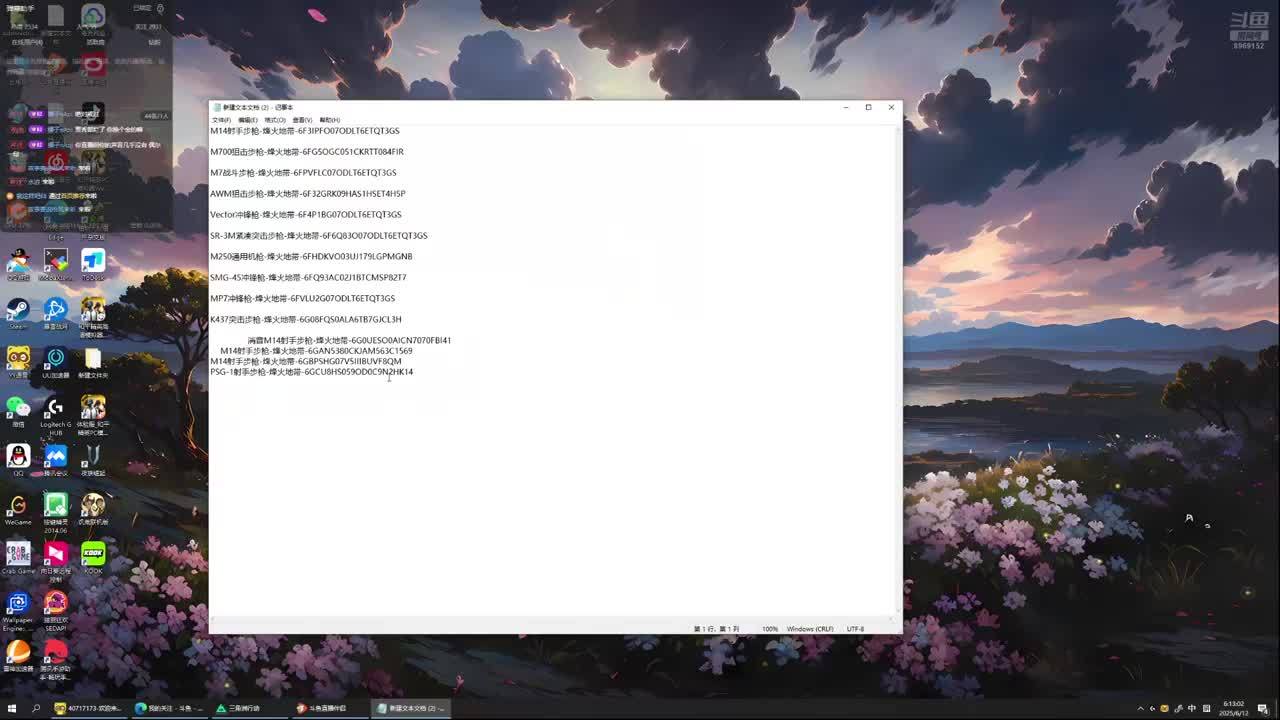
Task: Open the Logitech G HUB shortcut
Action: [x=56, y=415]
